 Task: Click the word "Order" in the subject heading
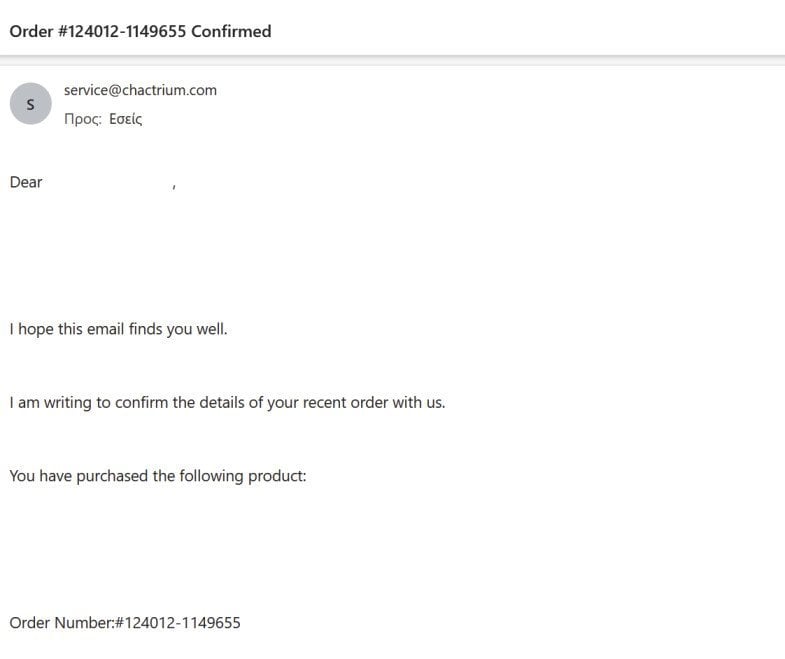[x=31, y=31]
